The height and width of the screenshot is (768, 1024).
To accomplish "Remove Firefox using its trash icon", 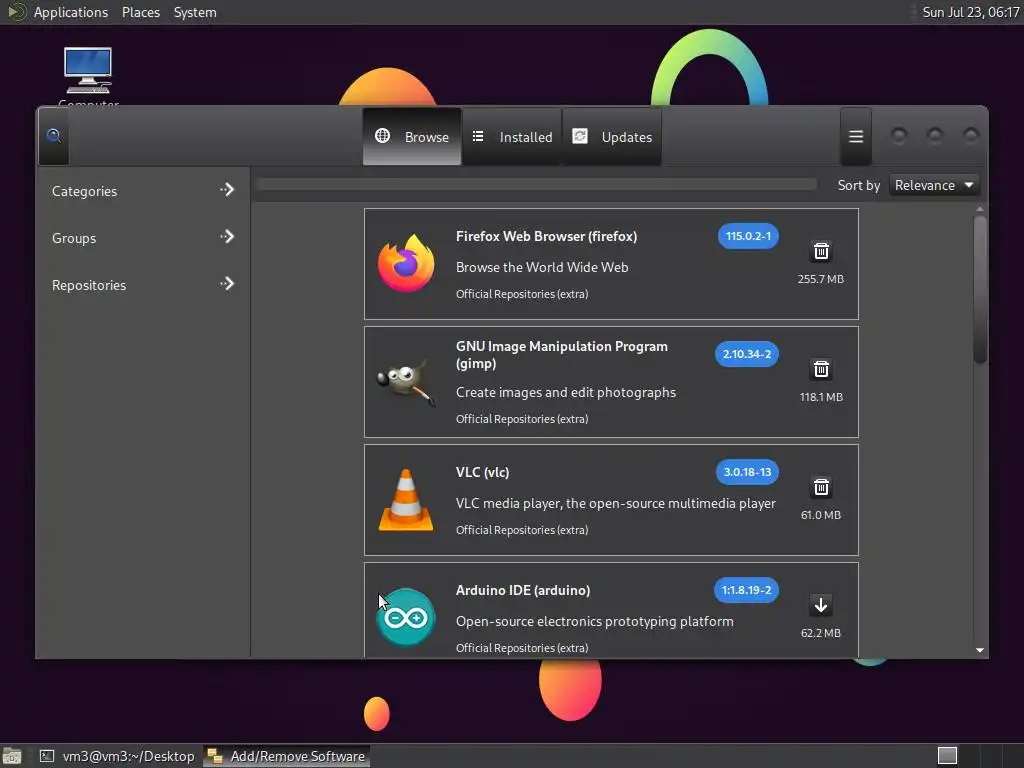I will click(x=821, y=251).
